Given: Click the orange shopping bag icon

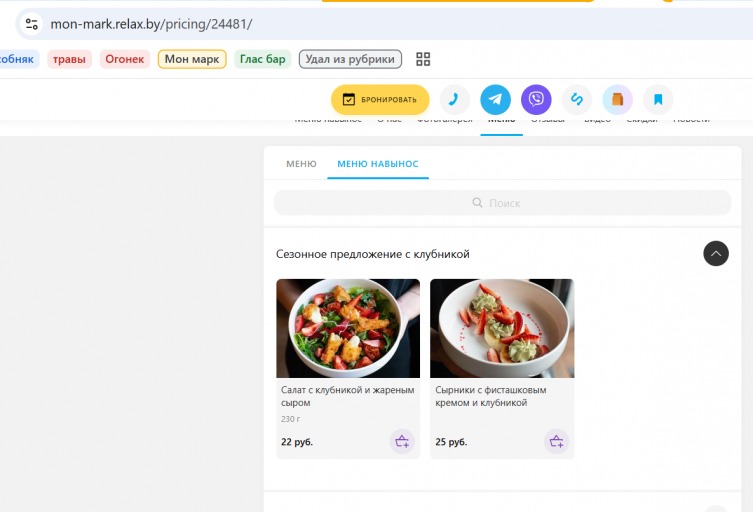Looking at the screenshot, I should click(618, 99).
